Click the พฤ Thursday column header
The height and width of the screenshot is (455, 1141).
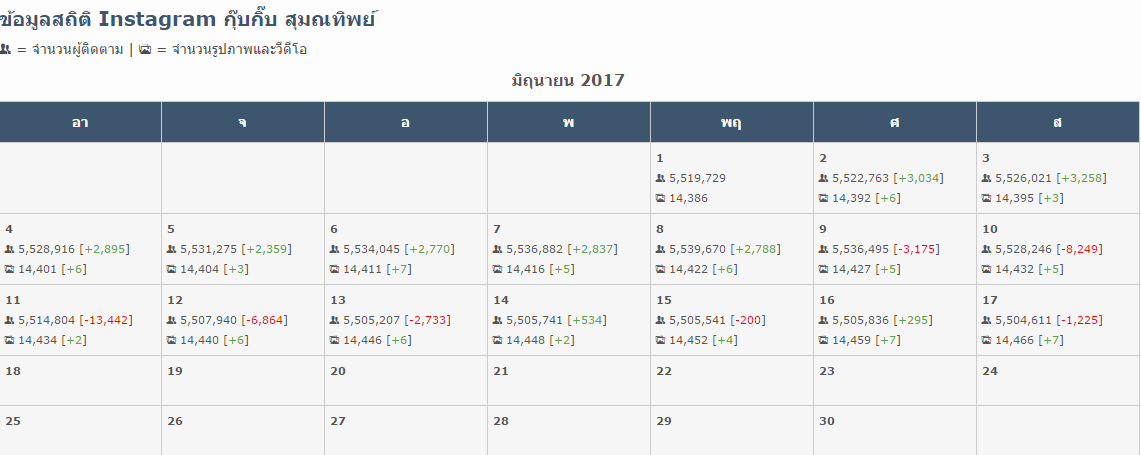[x=731, y=122]
